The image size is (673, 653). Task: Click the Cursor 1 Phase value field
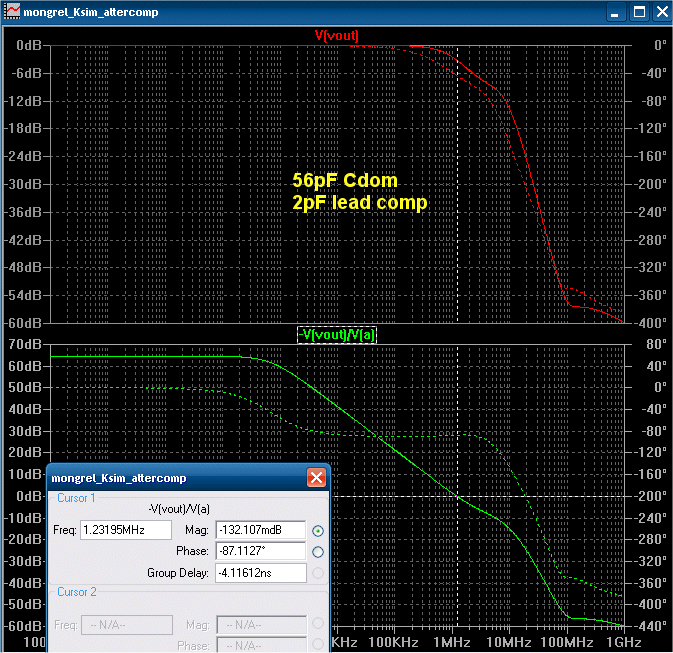(x=261, y=551)
